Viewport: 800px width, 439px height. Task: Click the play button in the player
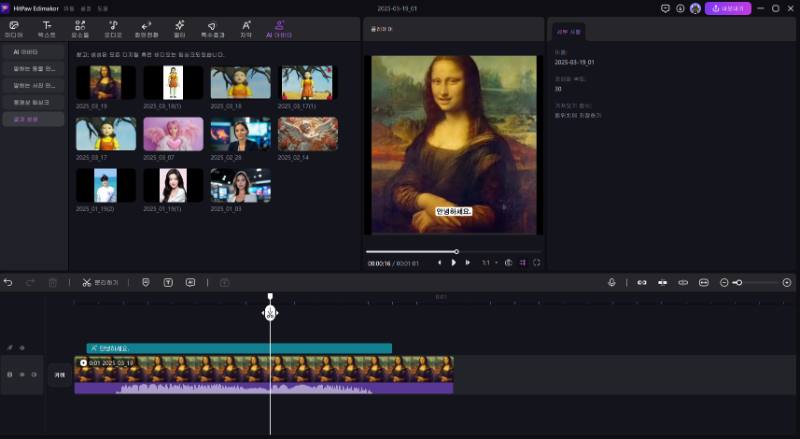click(453, 262)
